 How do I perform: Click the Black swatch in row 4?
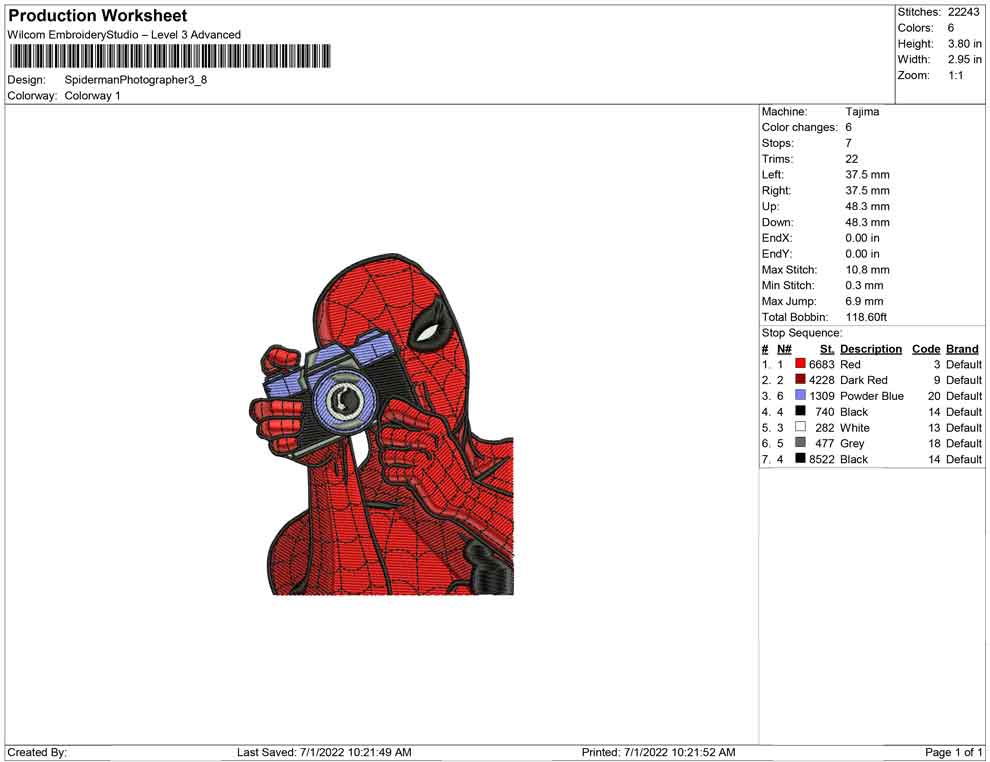pos(800,411)
